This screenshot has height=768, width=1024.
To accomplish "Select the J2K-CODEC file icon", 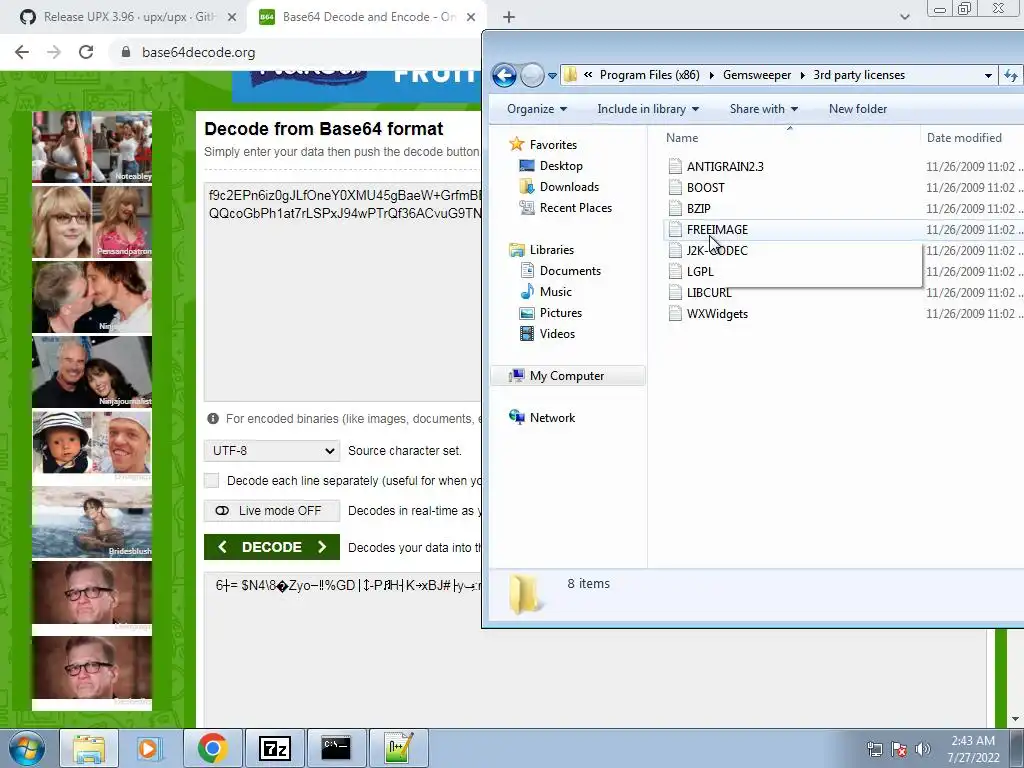I will (x=675, y=251).
